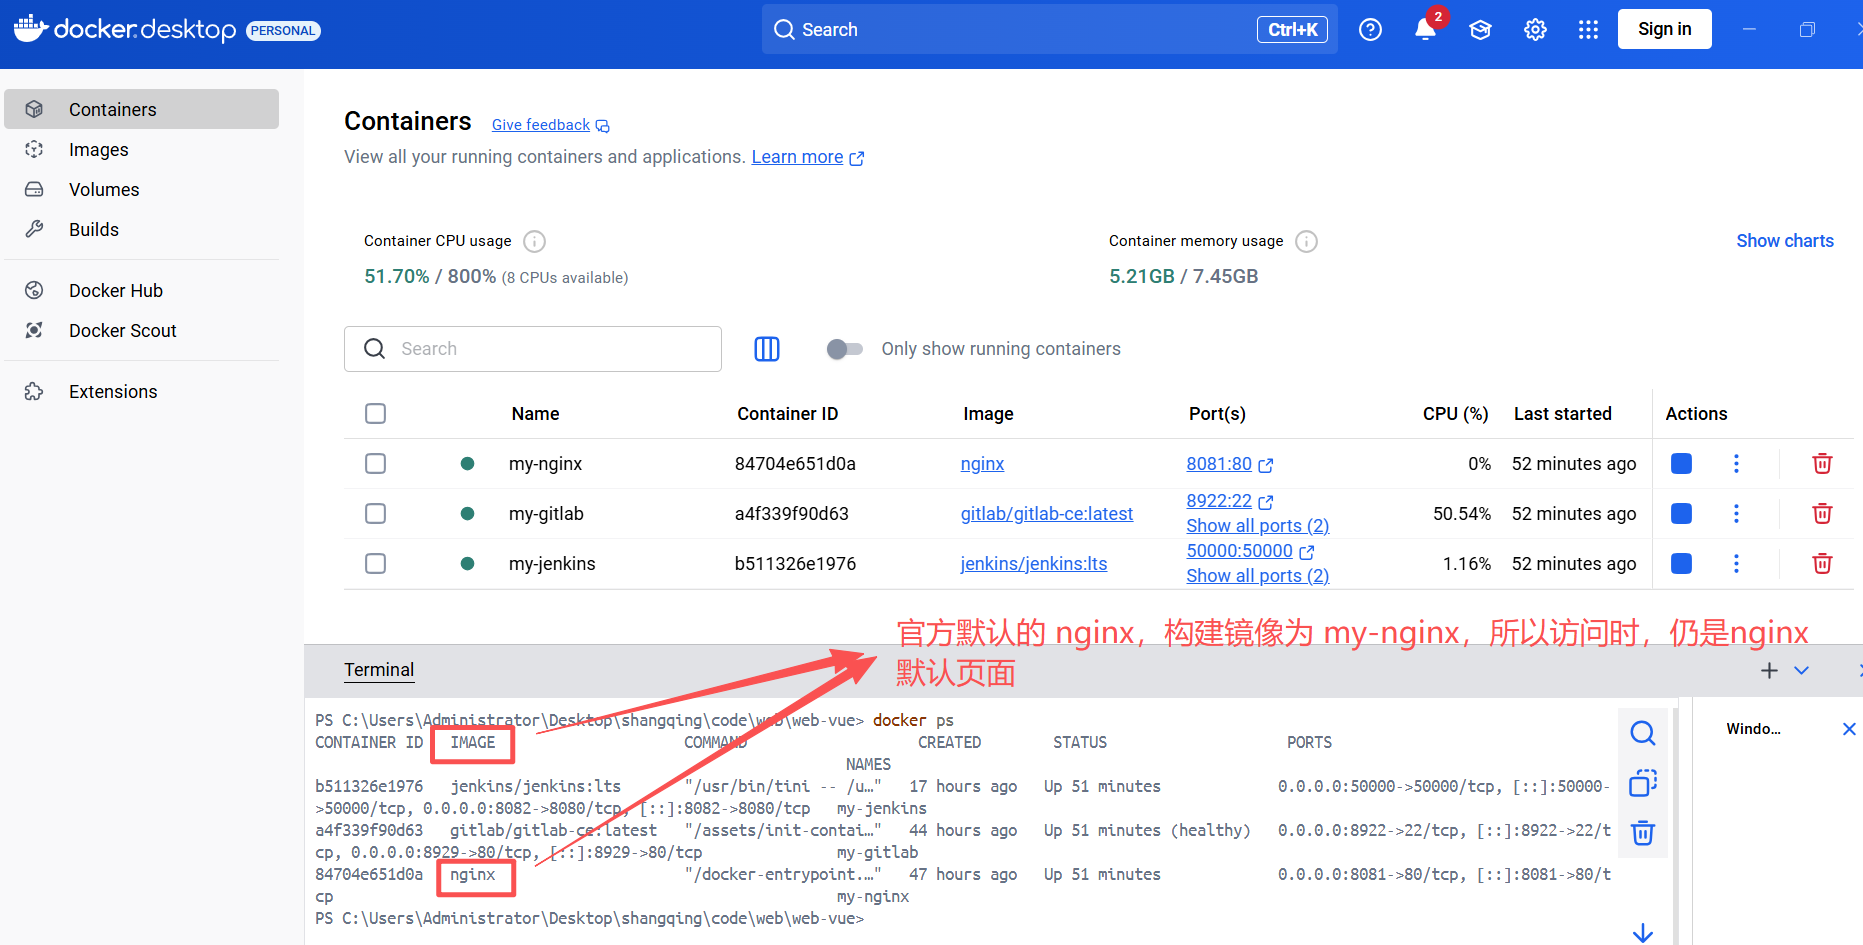Click the top global Search bar
Image resolution: width=1863 pixels, height=945 pixels.
(1049, 29)
